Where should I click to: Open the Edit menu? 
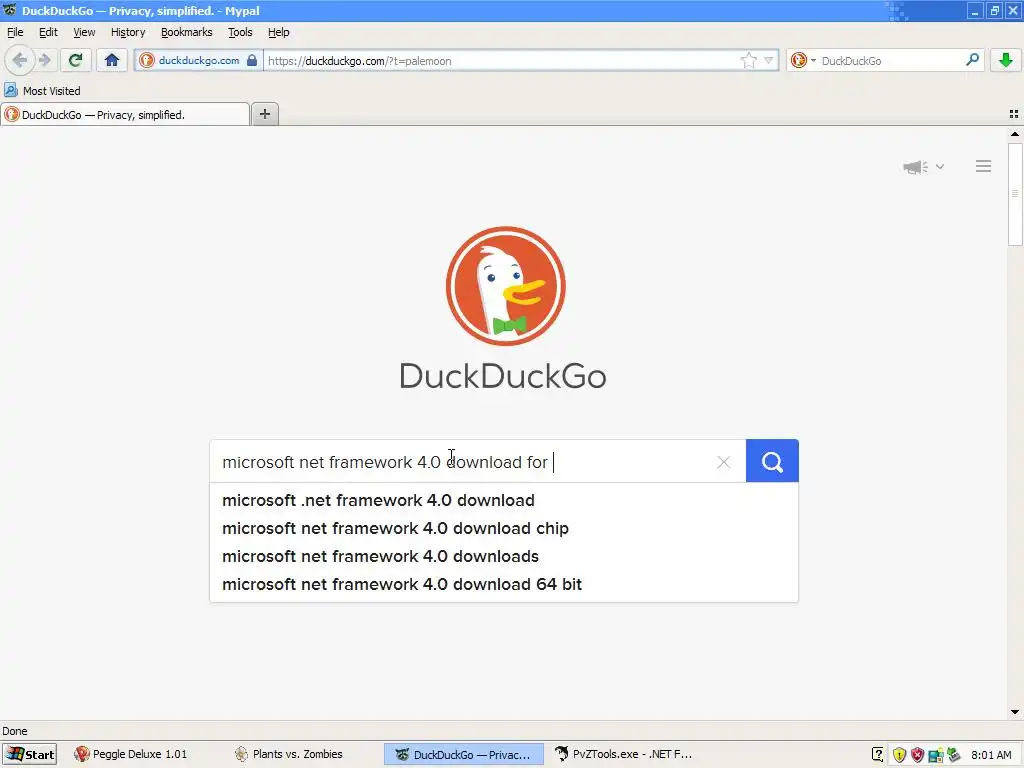[x=48, y=32]
